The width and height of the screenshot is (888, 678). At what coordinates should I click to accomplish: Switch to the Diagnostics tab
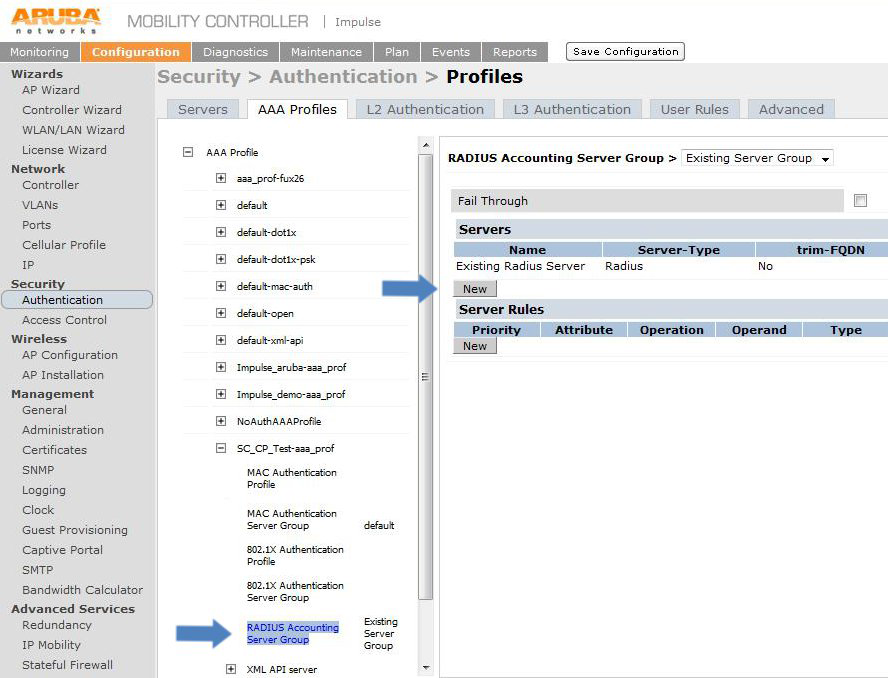(236, 52)
